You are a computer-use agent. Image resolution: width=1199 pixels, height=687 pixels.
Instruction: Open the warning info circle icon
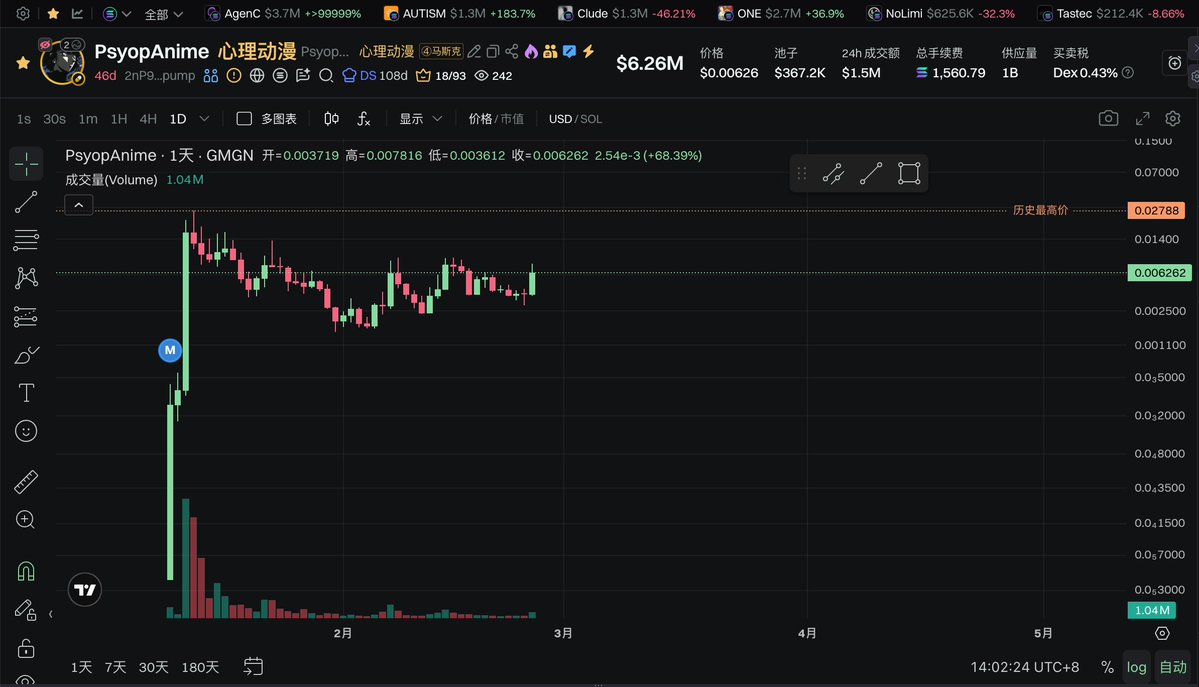click(x=234, y=76)
